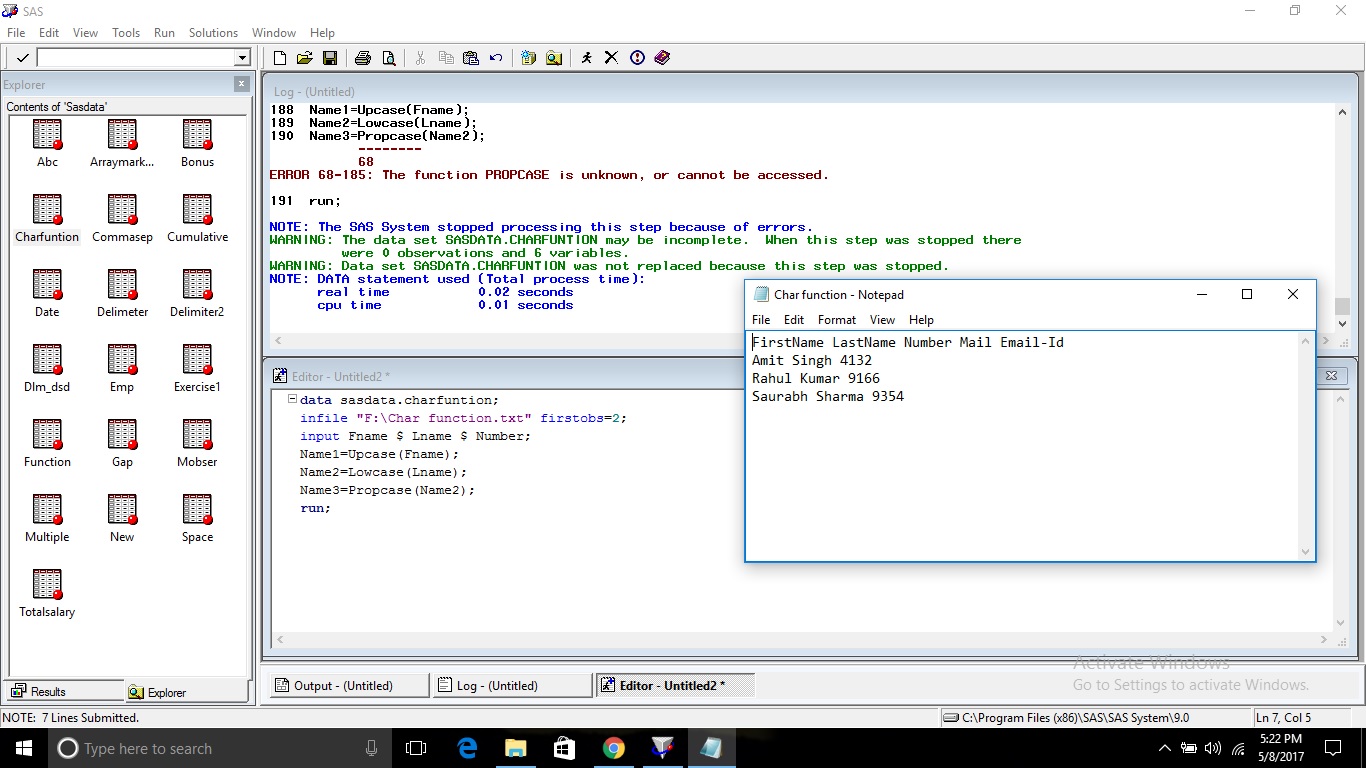The width and height of the screenshot is (1366, 768).
Task: Click the Save disk icon in toolbar
Action: 330,58
